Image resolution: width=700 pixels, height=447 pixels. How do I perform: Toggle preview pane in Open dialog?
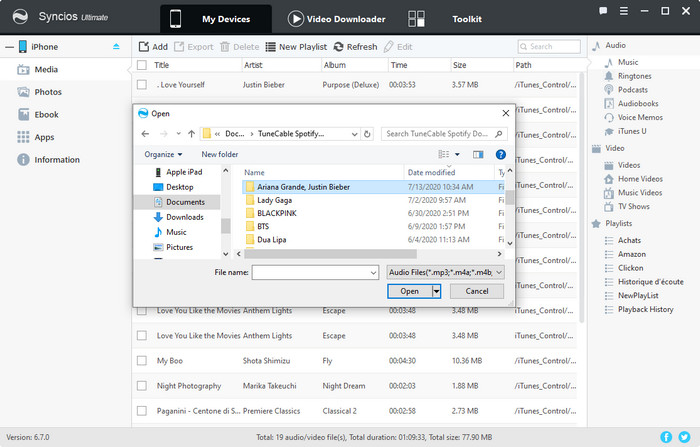[x=478, y=155]
